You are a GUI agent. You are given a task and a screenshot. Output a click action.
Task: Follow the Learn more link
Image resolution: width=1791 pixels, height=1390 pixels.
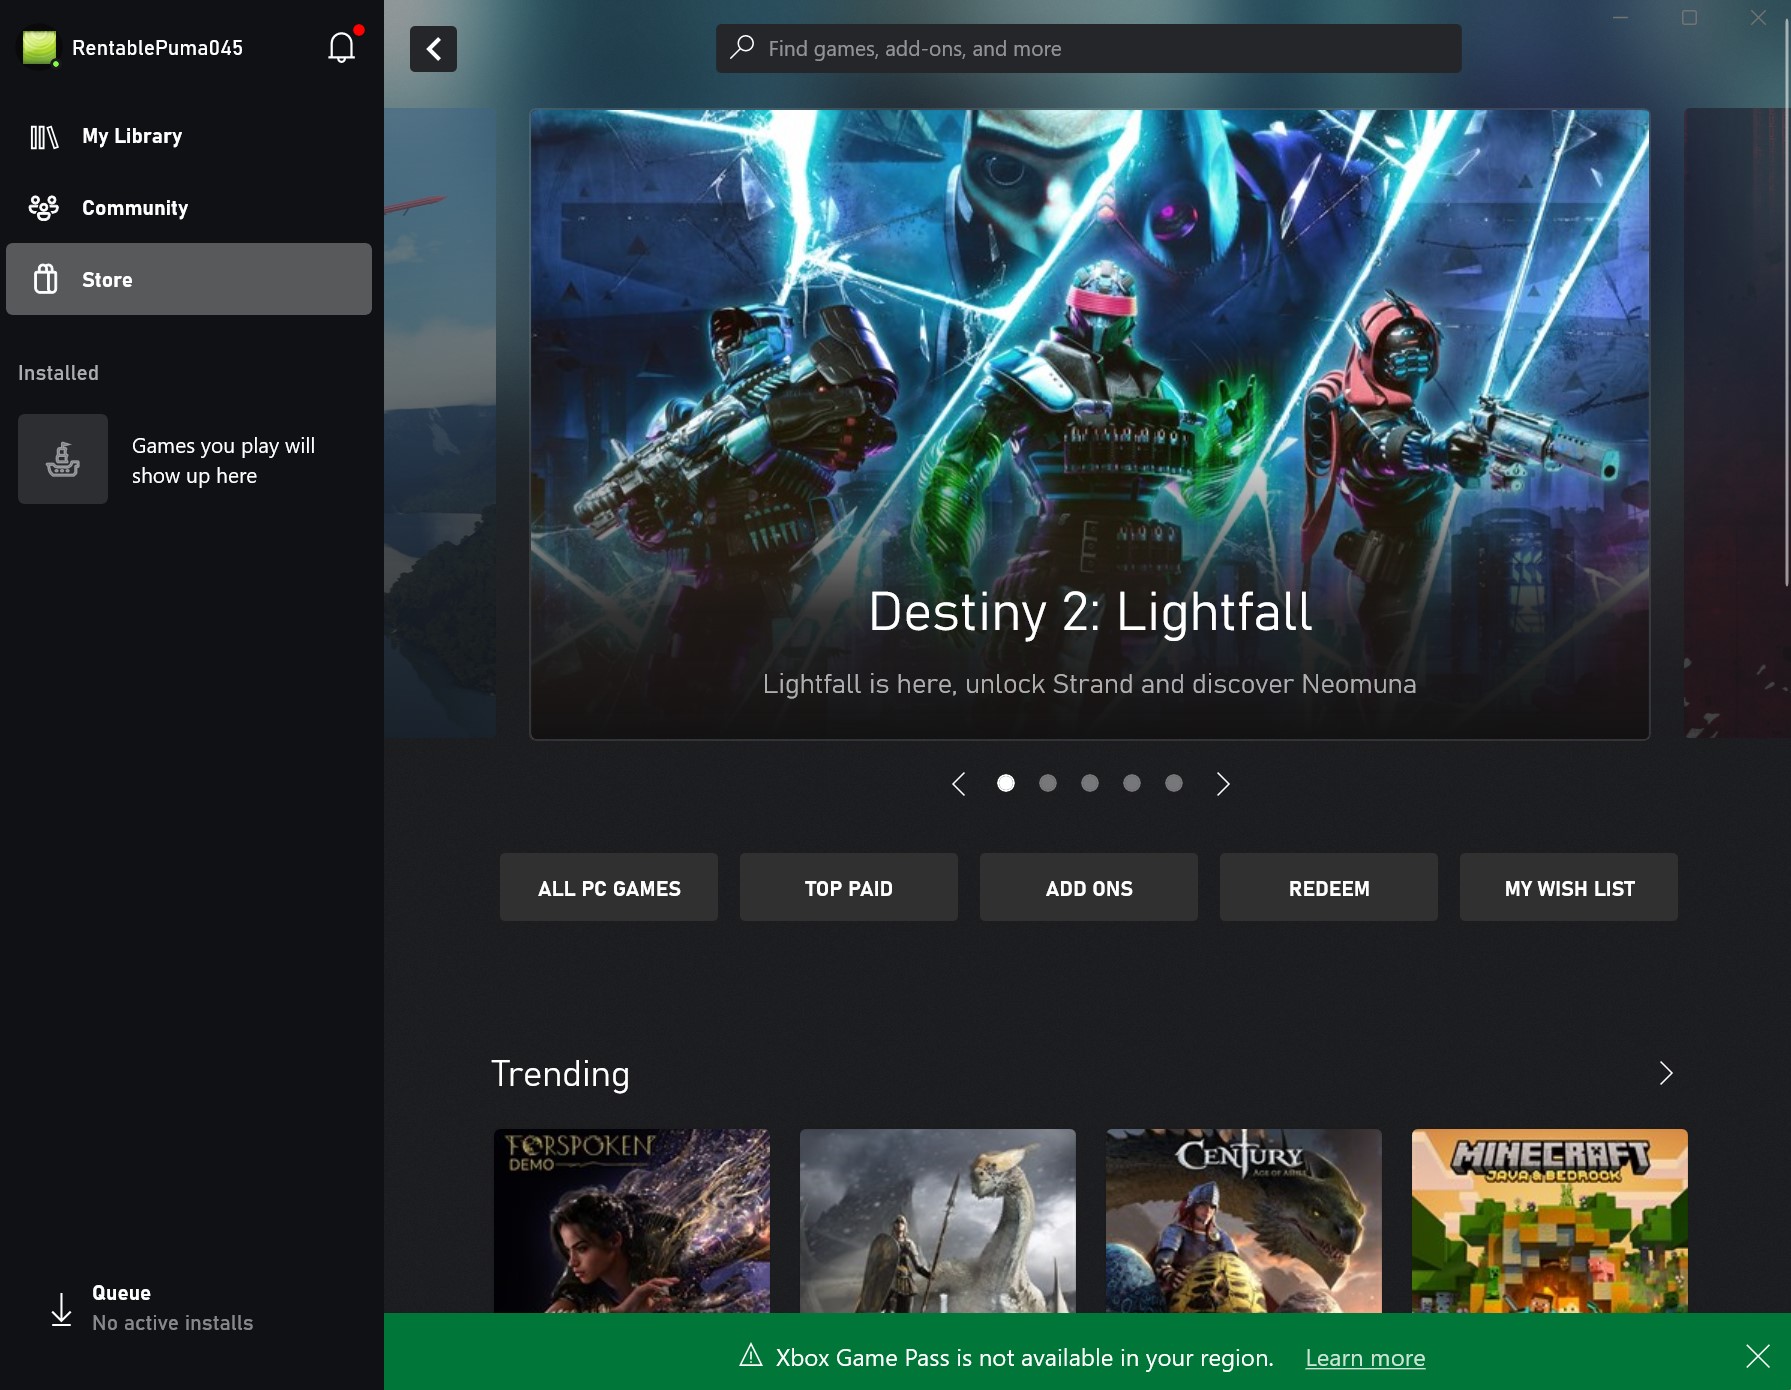tap(1365, 1357)
